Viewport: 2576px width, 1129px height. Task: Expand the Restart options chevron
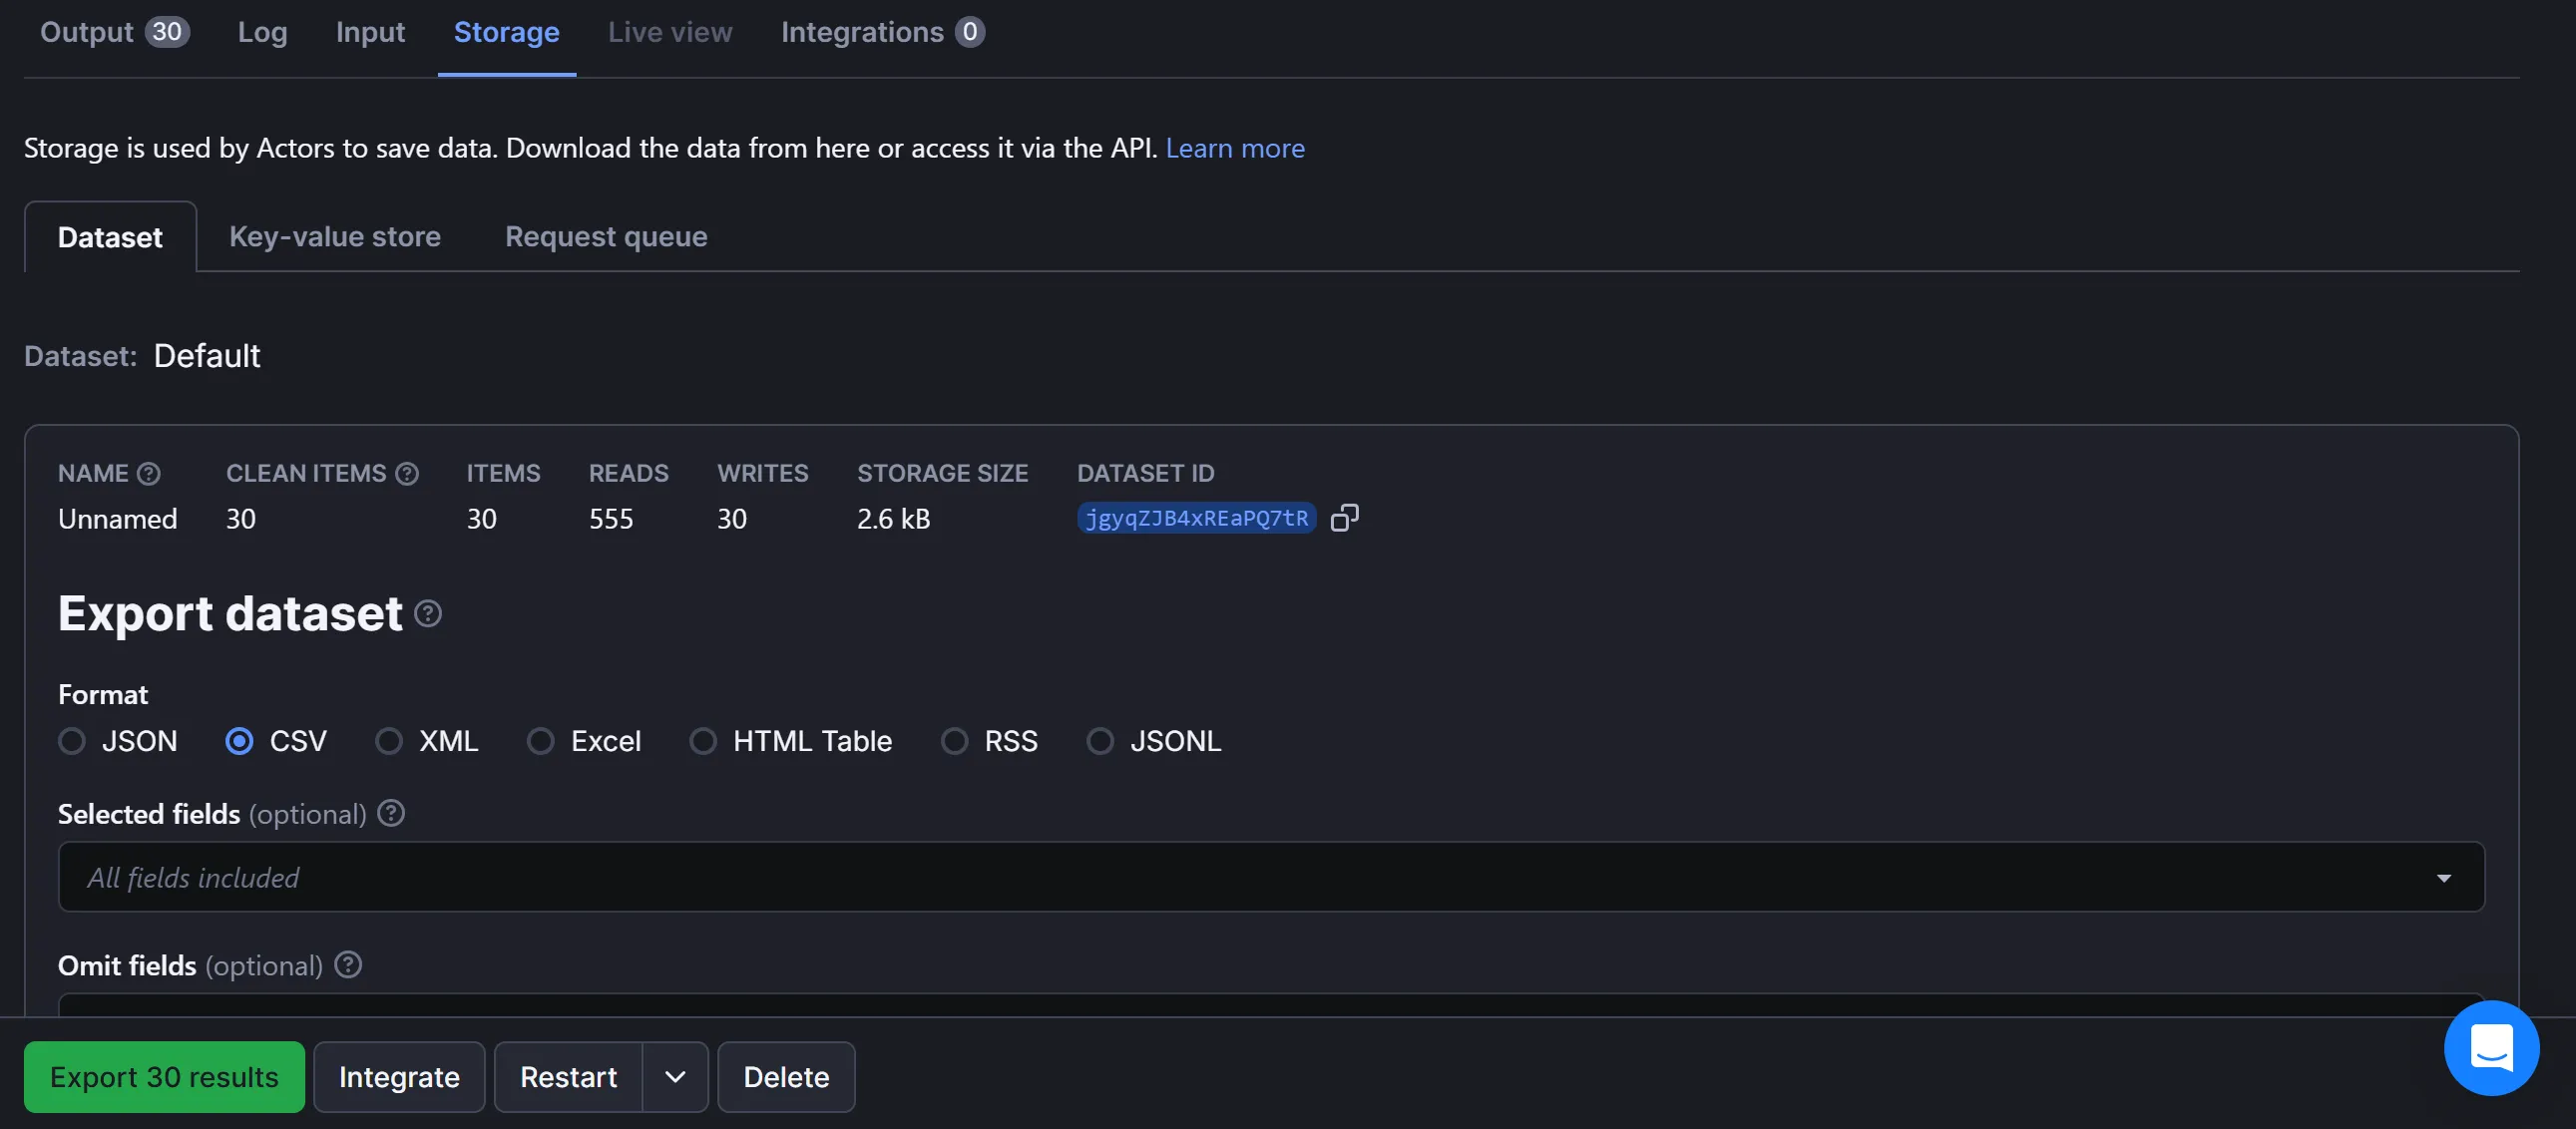pos(675,1076)
